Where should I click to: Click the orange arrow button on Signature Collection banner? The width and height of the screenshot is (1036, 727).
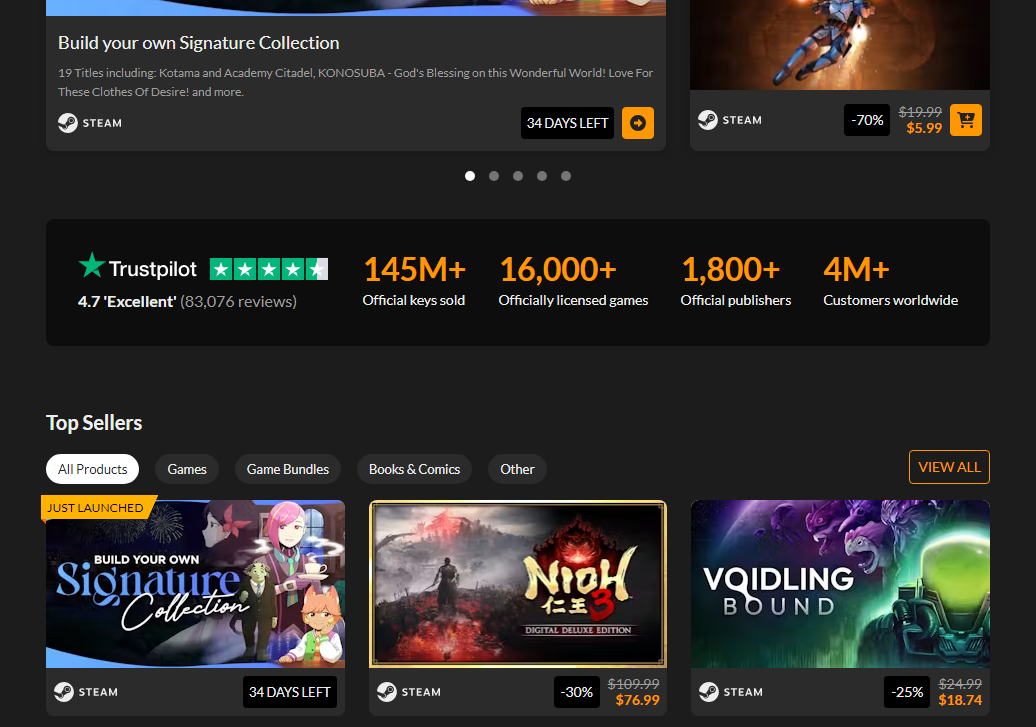point(638,123)
